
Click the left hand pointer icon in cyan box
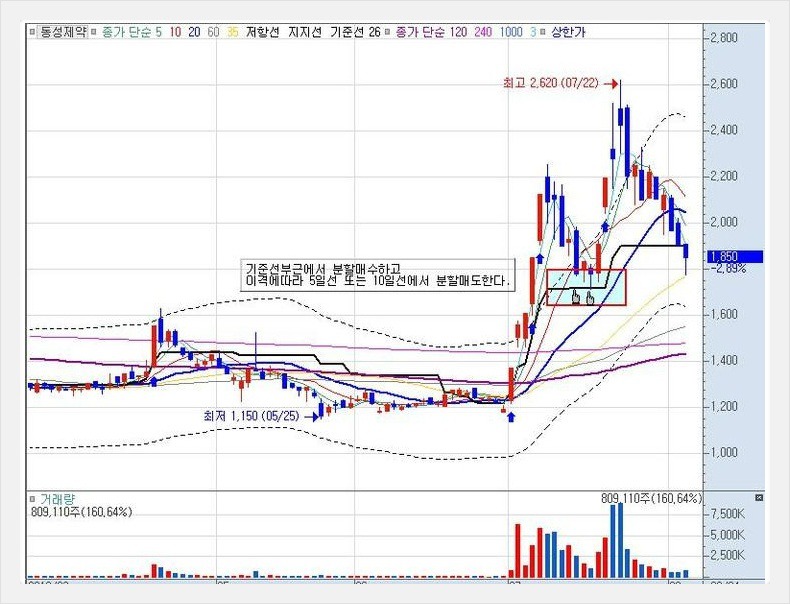point(575,295)
